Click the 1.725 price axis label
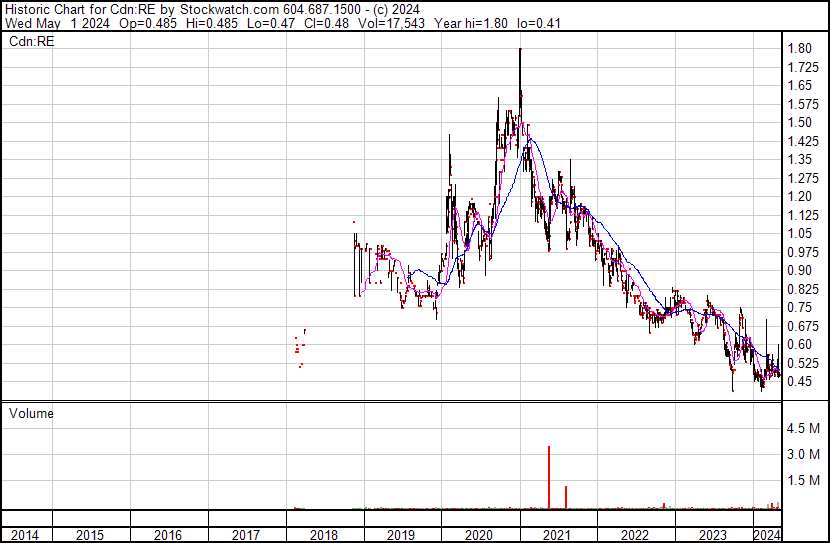The image size is (830, 543). click(803, 67)
